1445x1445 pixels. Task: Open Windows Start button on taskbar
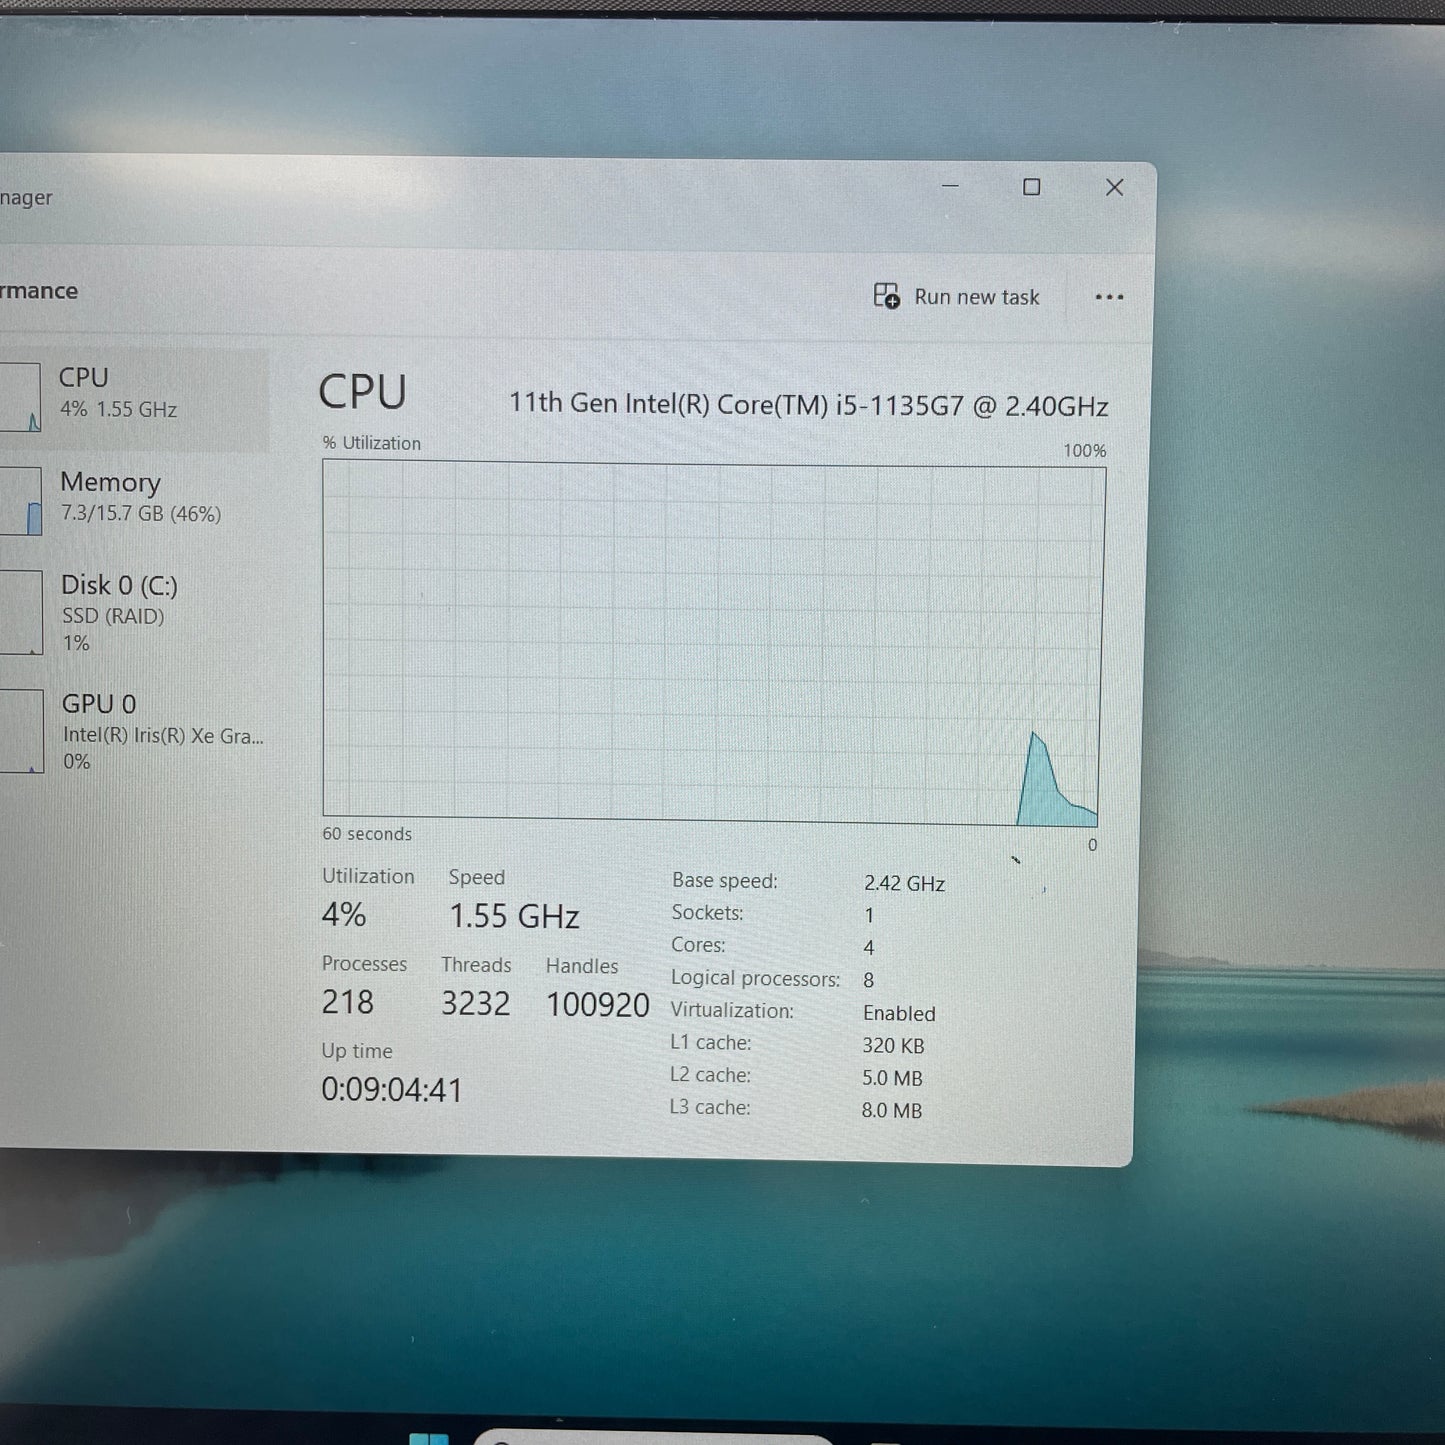pyautogui.click(x=429, y=1438)
